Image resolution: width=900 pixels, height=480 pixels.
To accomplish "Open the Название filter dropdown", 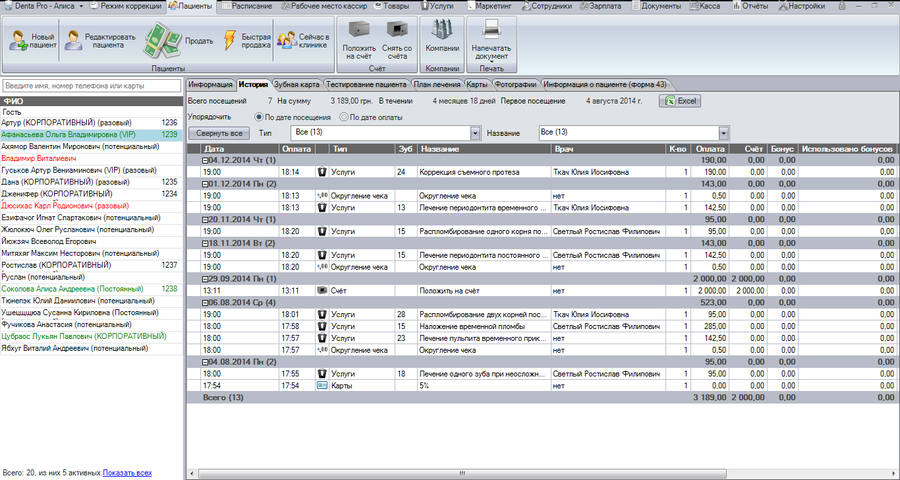I will tap(724, 133).
